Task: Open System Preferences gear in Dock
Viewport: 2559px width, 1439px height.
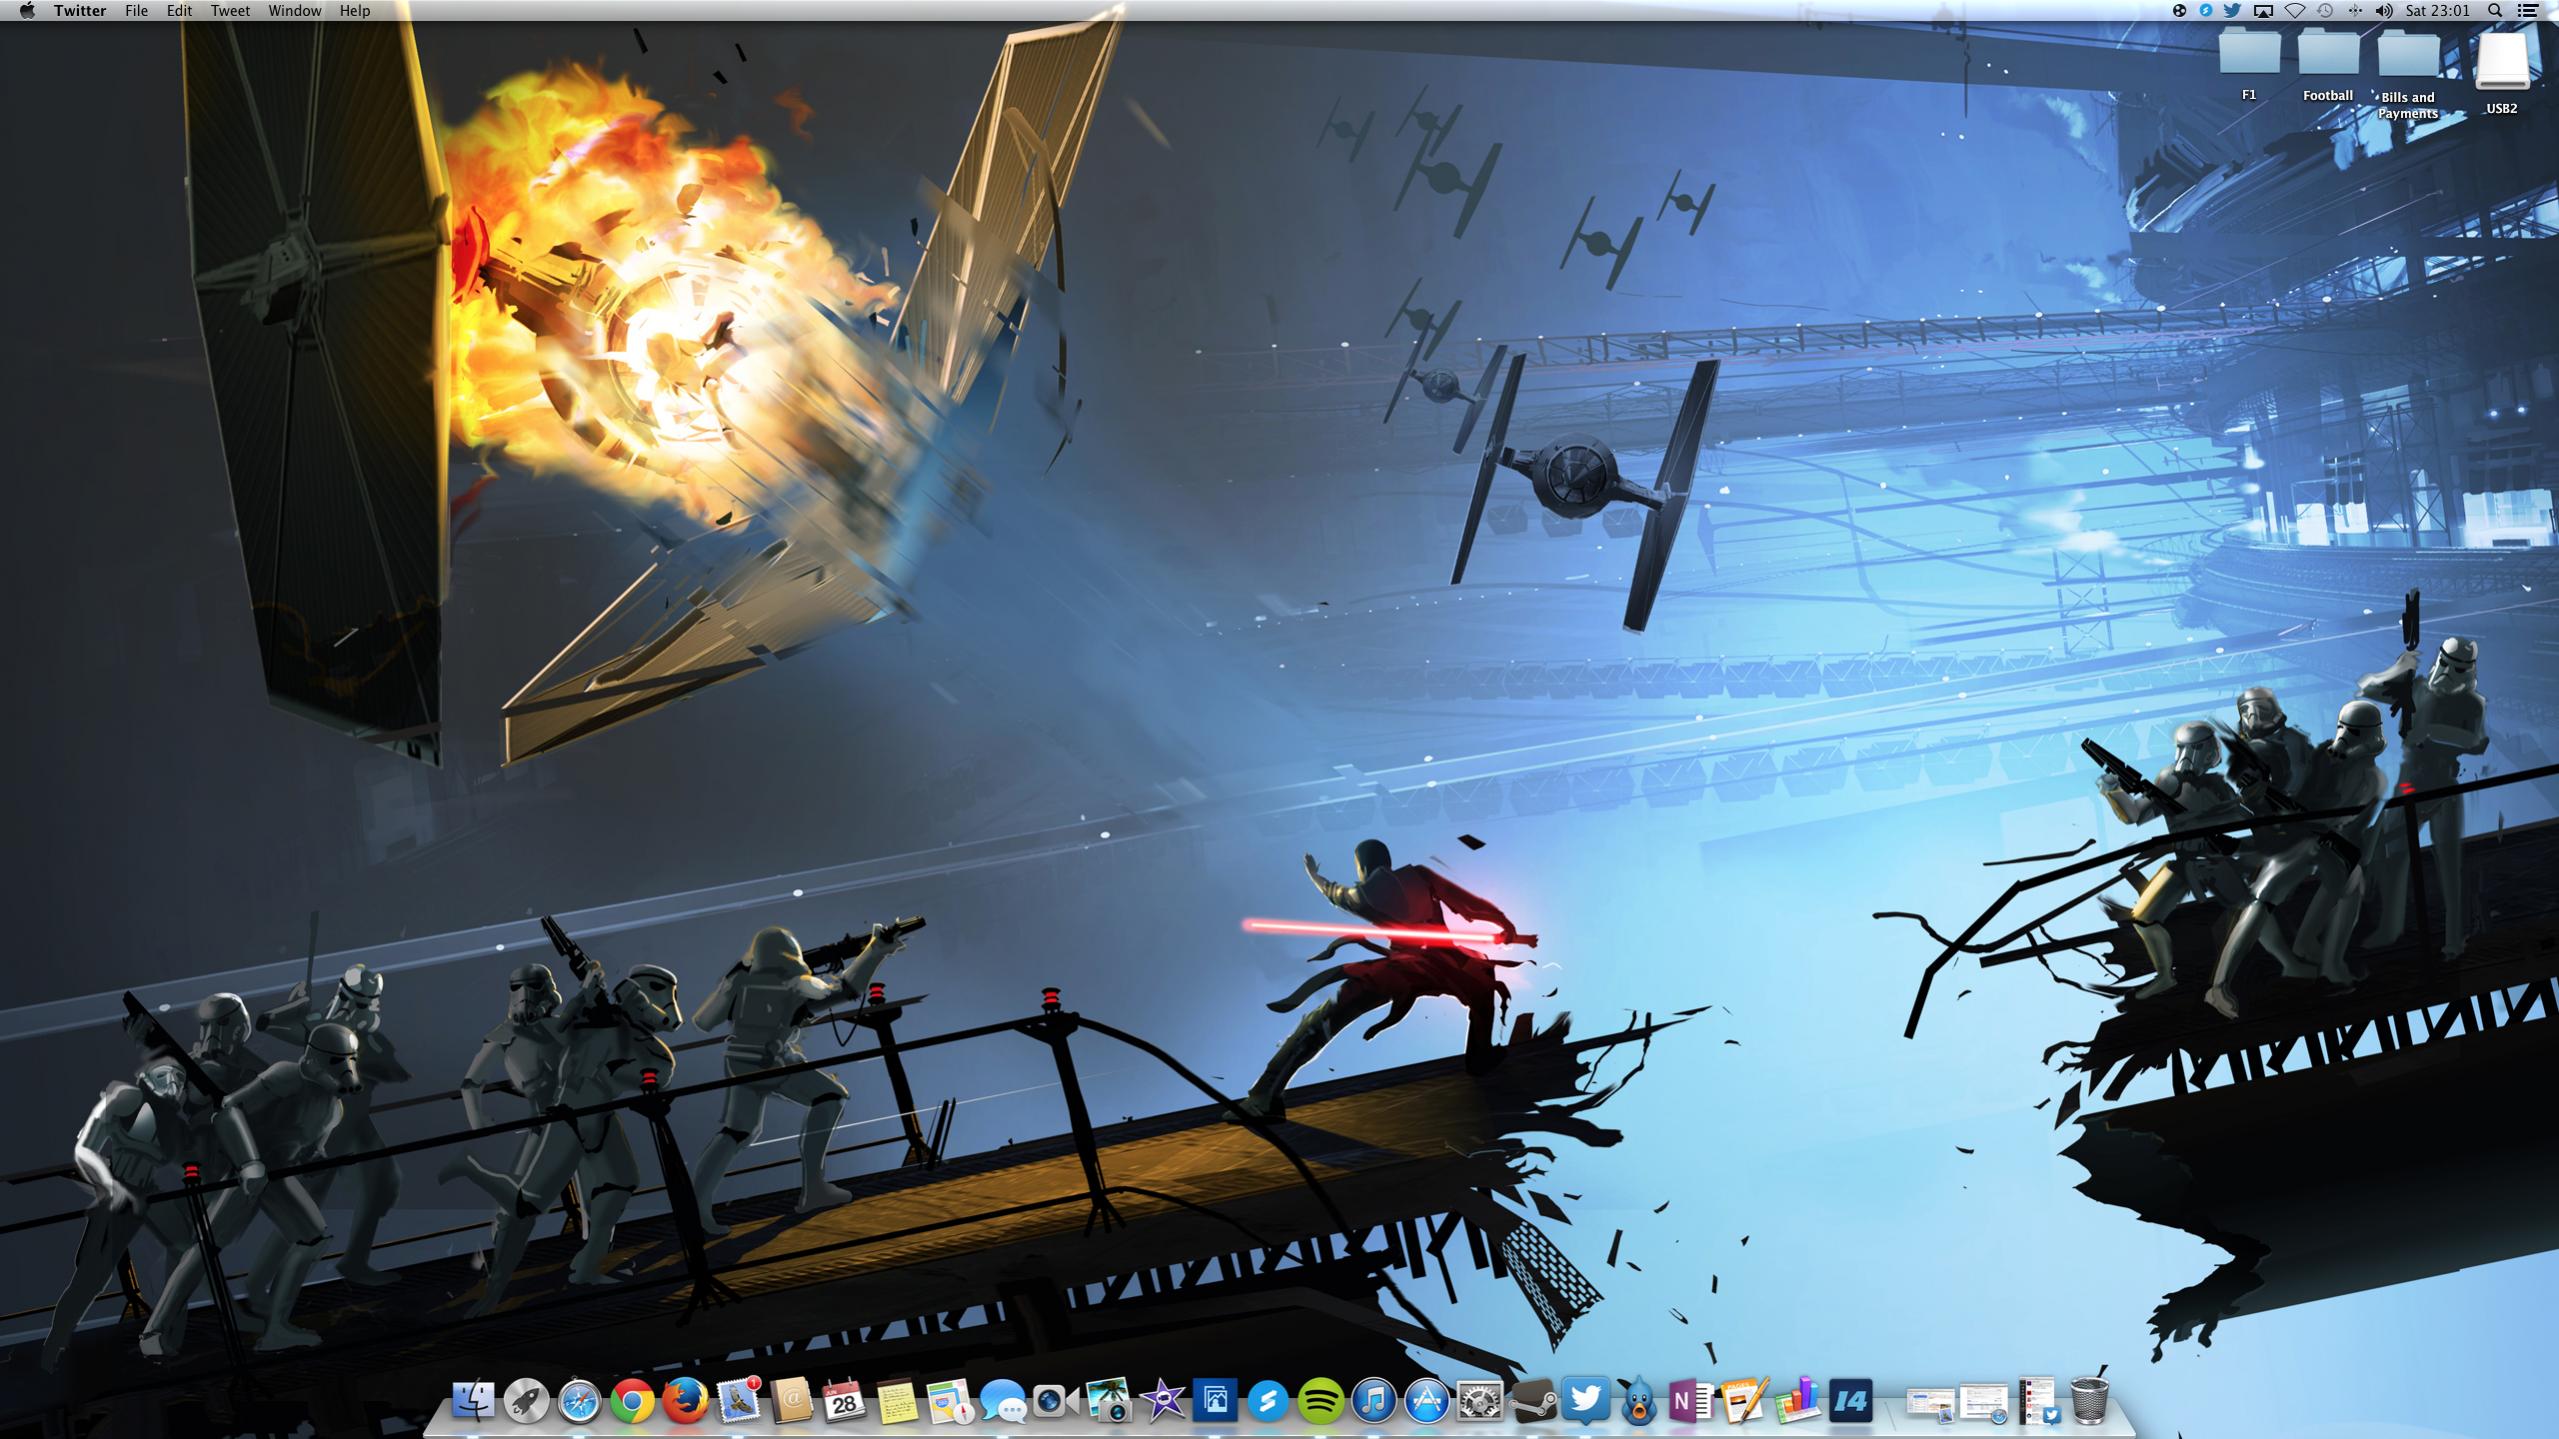Action: click(x=1480, y=1401)
